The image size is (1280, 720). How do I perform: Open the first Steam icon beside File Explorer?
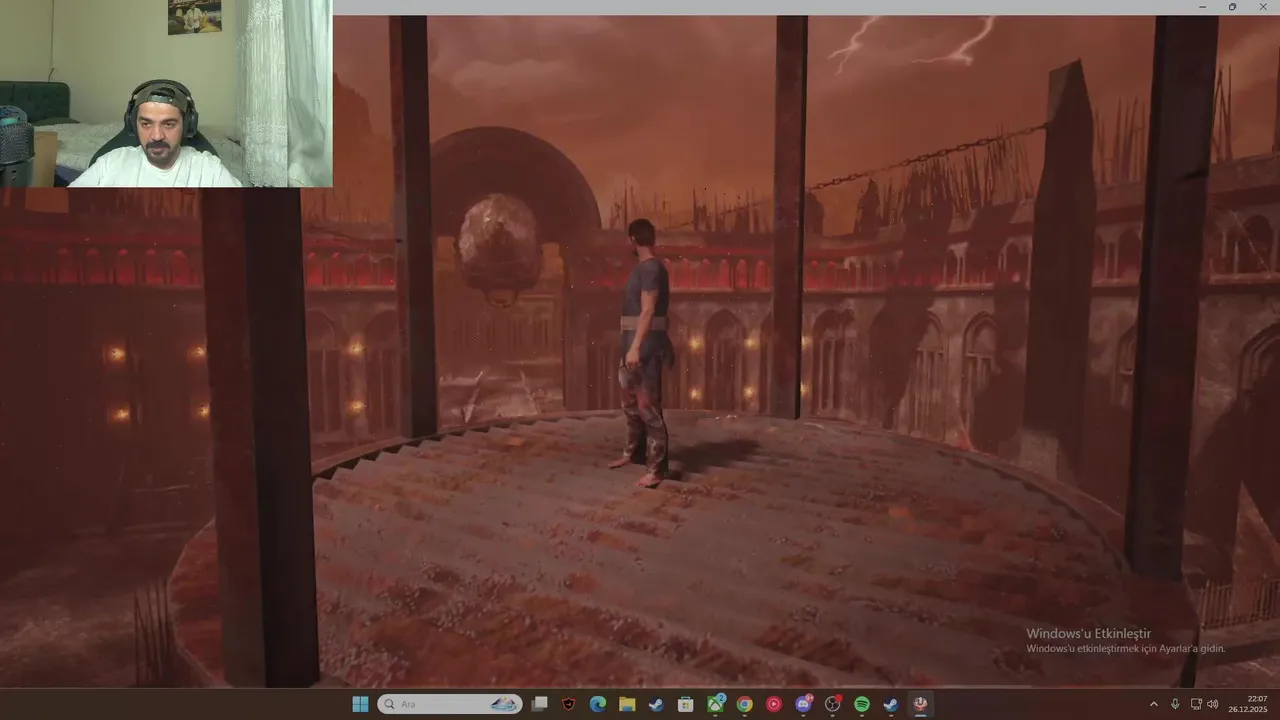(656, 704)
